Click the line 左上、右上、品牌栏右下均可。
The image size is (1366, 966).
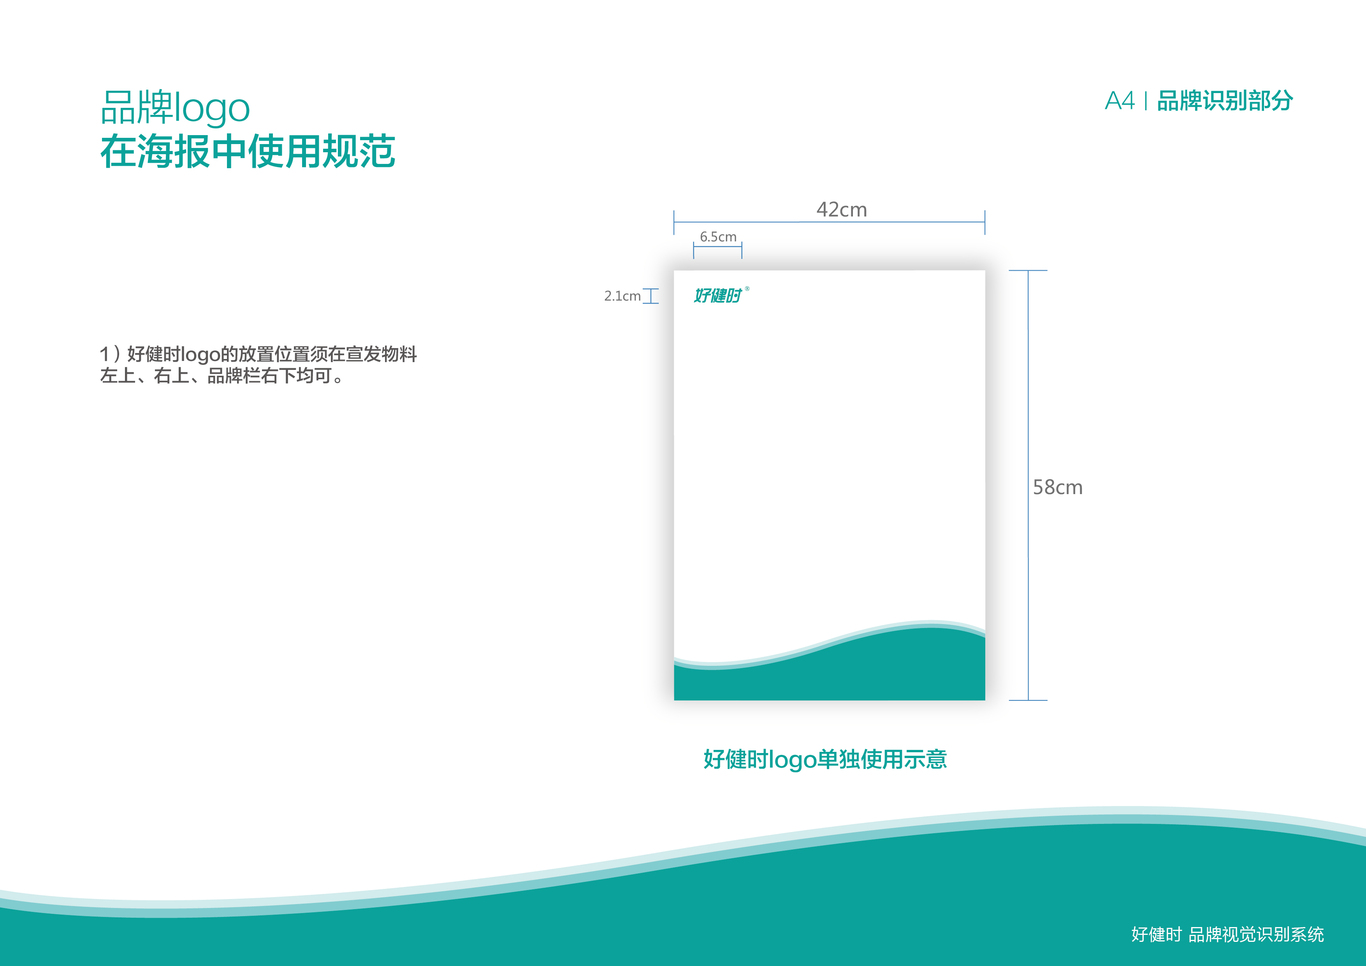point(223,376)
